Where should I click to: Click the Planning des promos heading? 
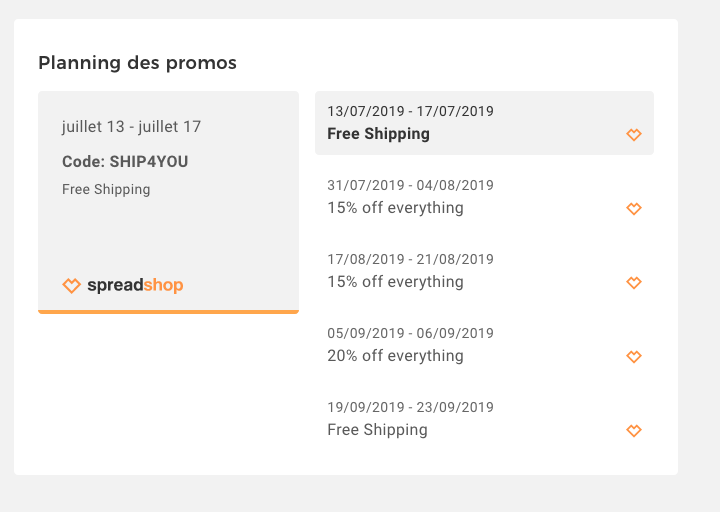click(137, 63)
